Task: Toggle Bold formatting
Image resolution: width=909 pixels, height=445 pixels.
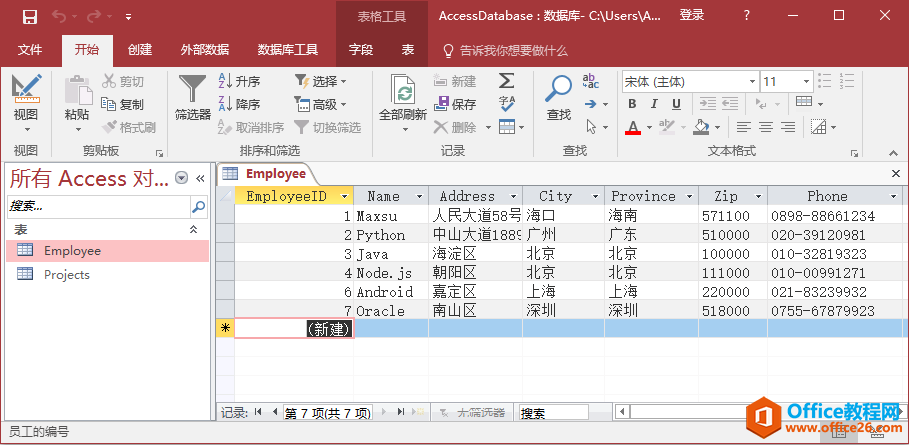Action: (x=632, y=104)
